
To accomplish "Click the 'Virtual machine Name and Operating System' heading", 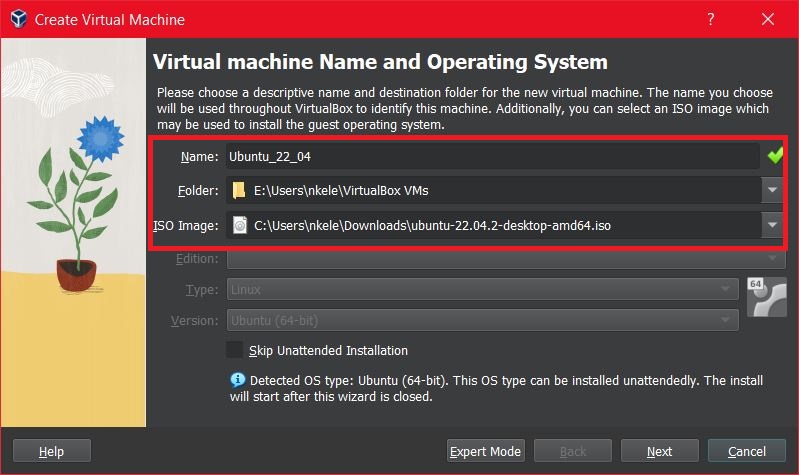I will (x=380, y=62).
